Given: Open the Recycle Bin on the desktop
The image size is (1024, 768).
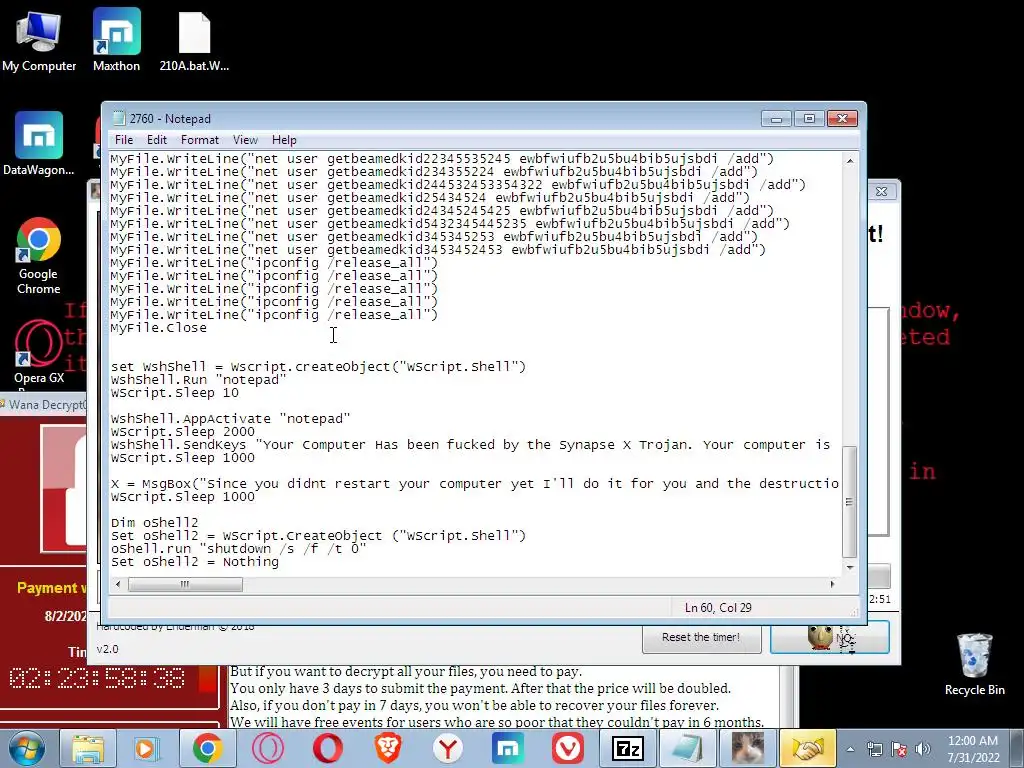Looking at the screenshot, I should (974, 664).
